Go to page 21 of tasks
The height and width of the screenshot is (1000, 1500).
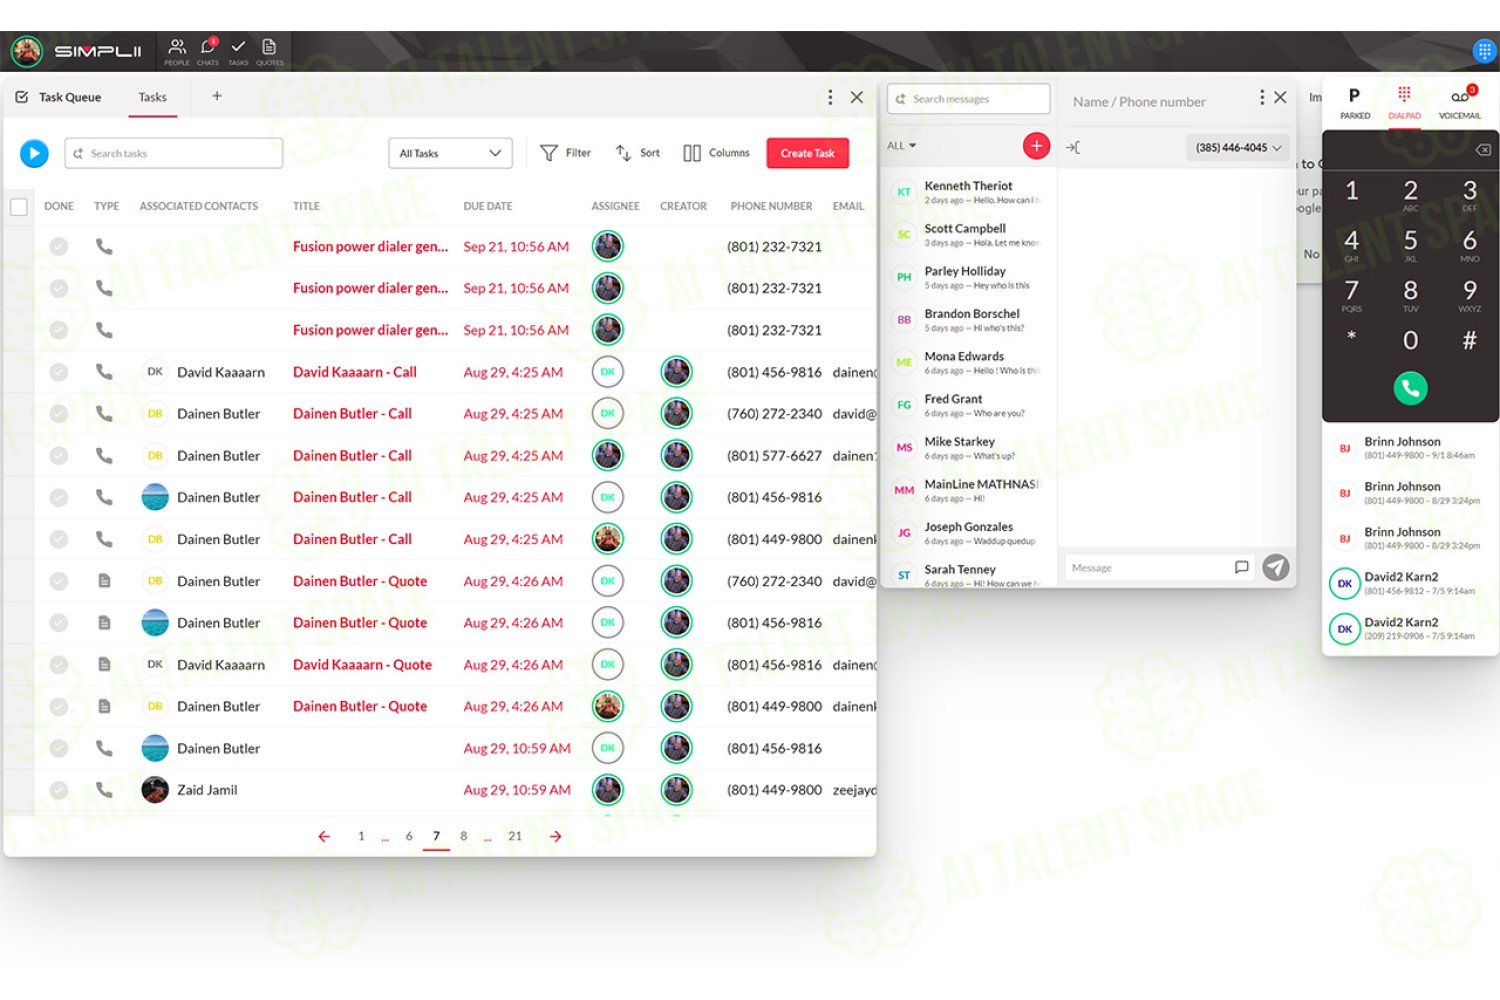click(x=515, y=836)
